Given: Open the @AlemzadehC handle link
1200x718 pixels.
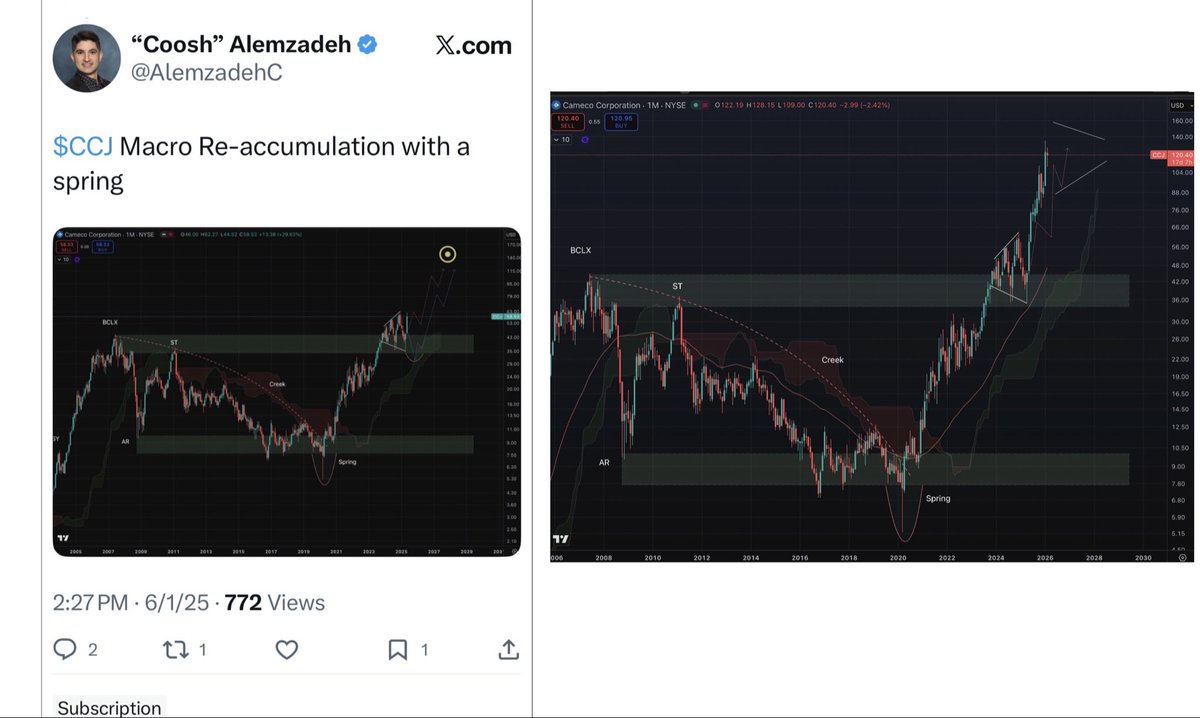Looking at the screenshot, I should pos(199,74).
